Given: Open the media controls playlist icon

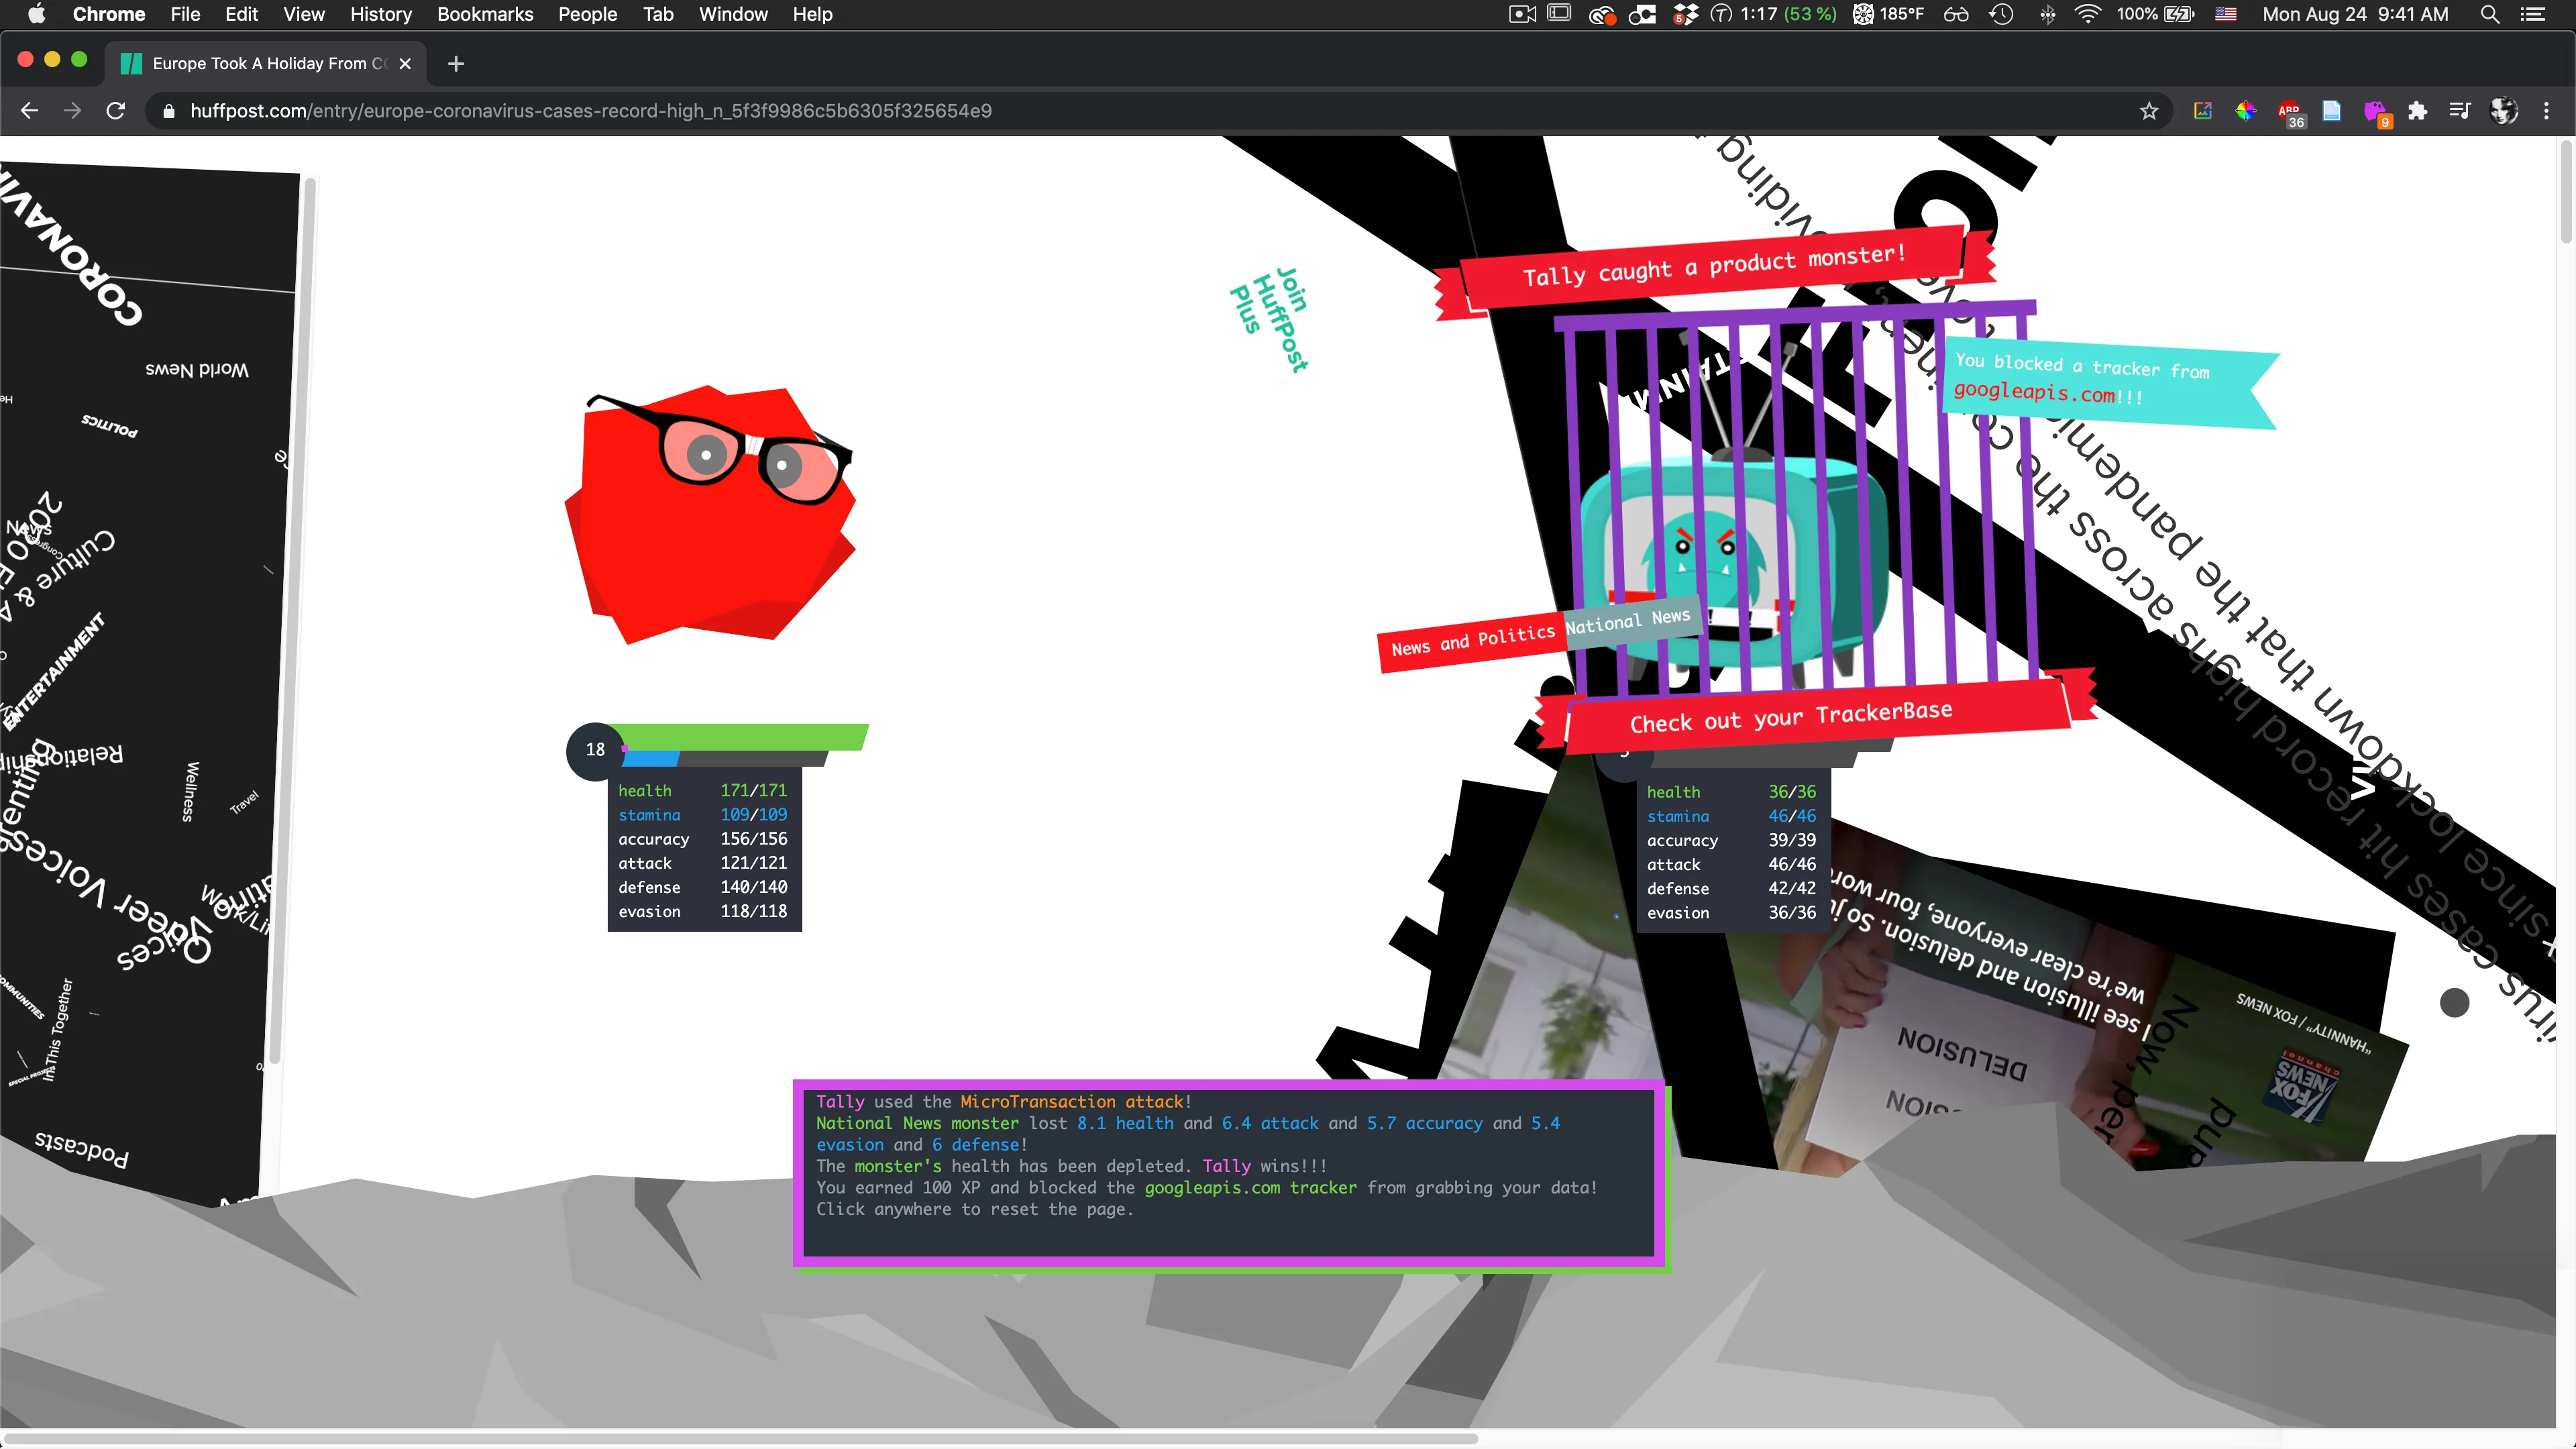Looking at the screenshot, I should pos(2460,111).
